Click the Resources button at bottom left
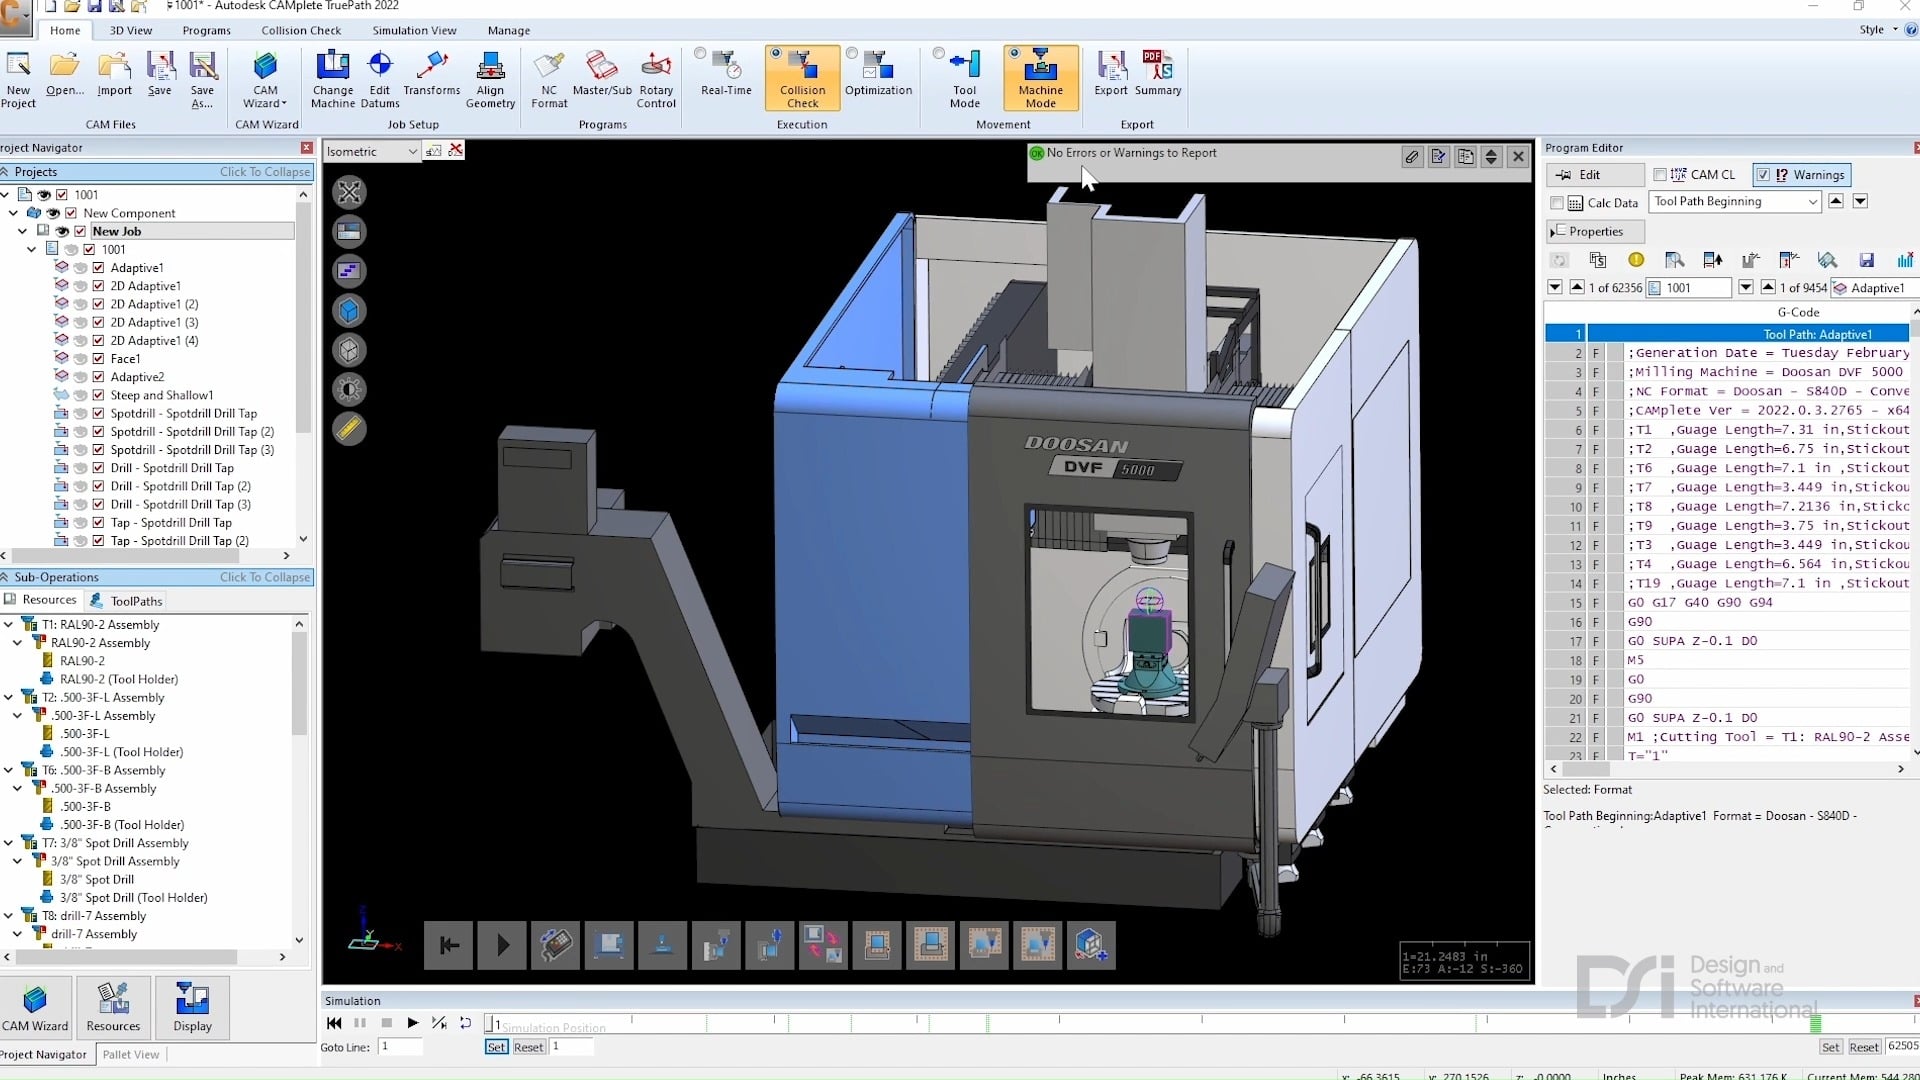 pos(113,1007)
